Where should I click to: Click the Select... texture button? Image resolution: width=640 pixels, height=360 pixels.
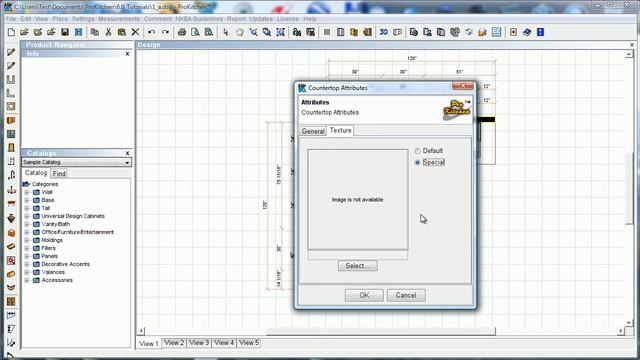click(358, 266)
